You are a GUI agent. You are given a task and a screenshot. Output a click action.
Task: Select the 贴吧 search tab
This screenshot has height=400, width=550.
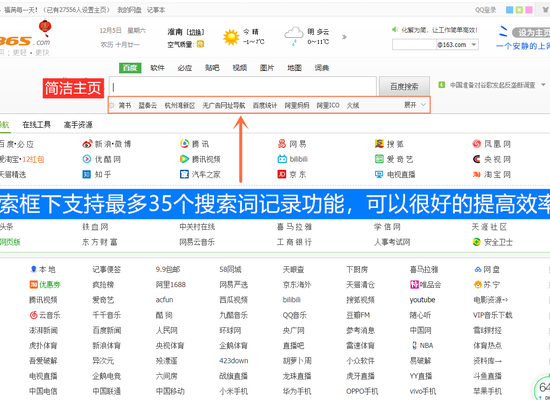tap(212, 68)
